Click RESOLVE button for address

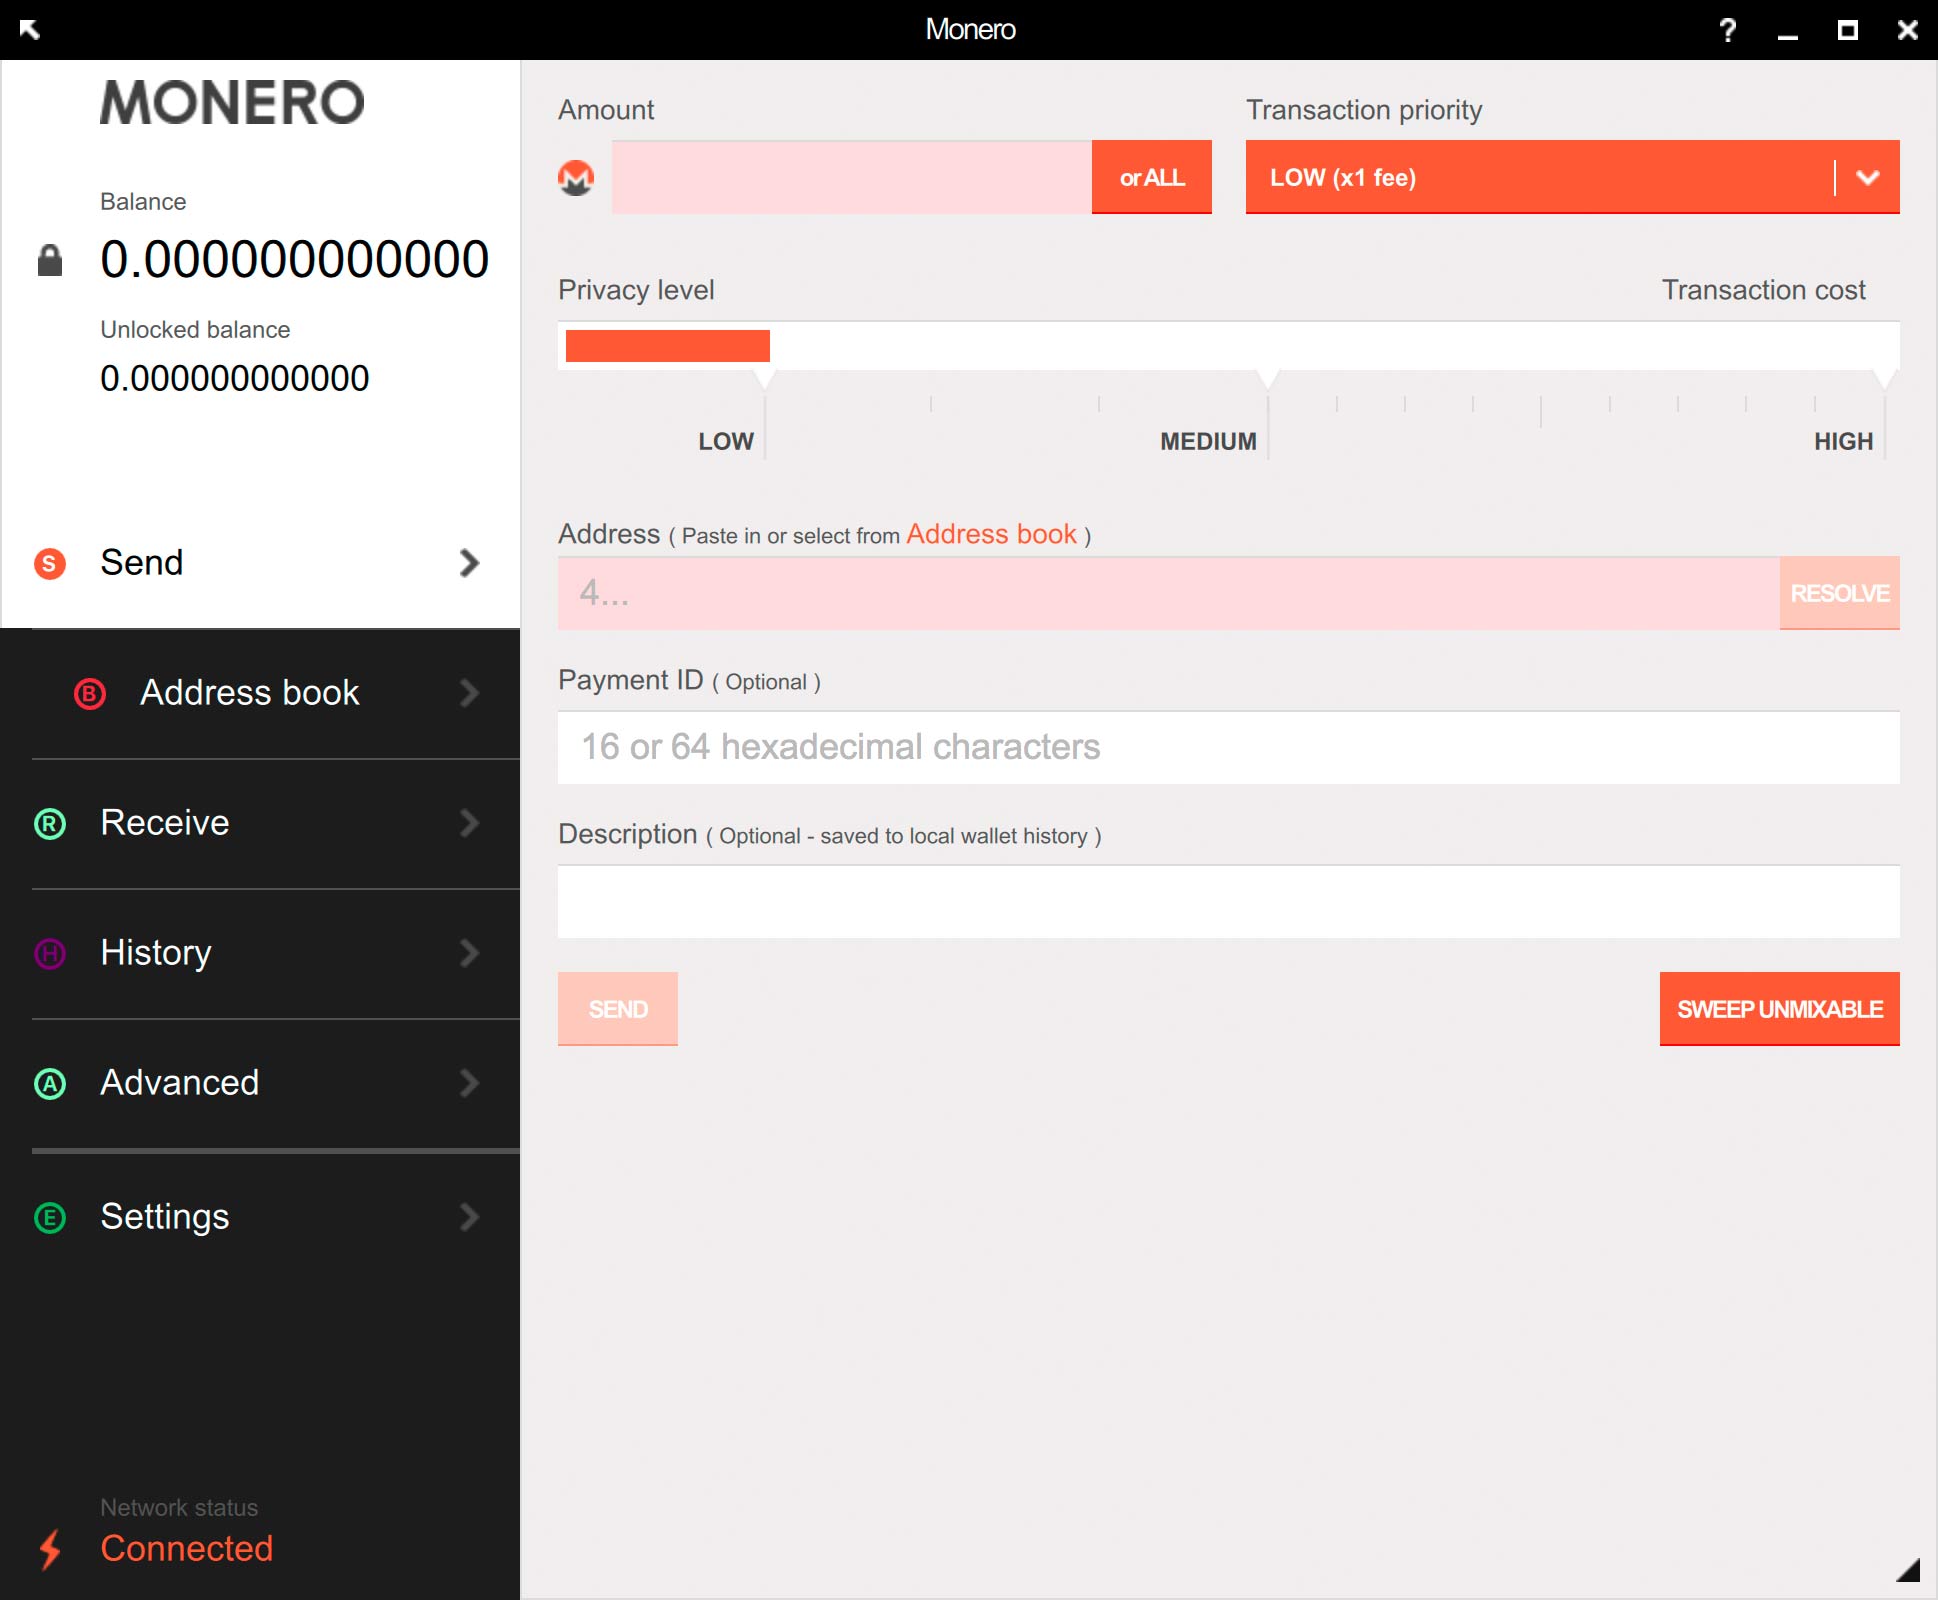pos(1838,591)
